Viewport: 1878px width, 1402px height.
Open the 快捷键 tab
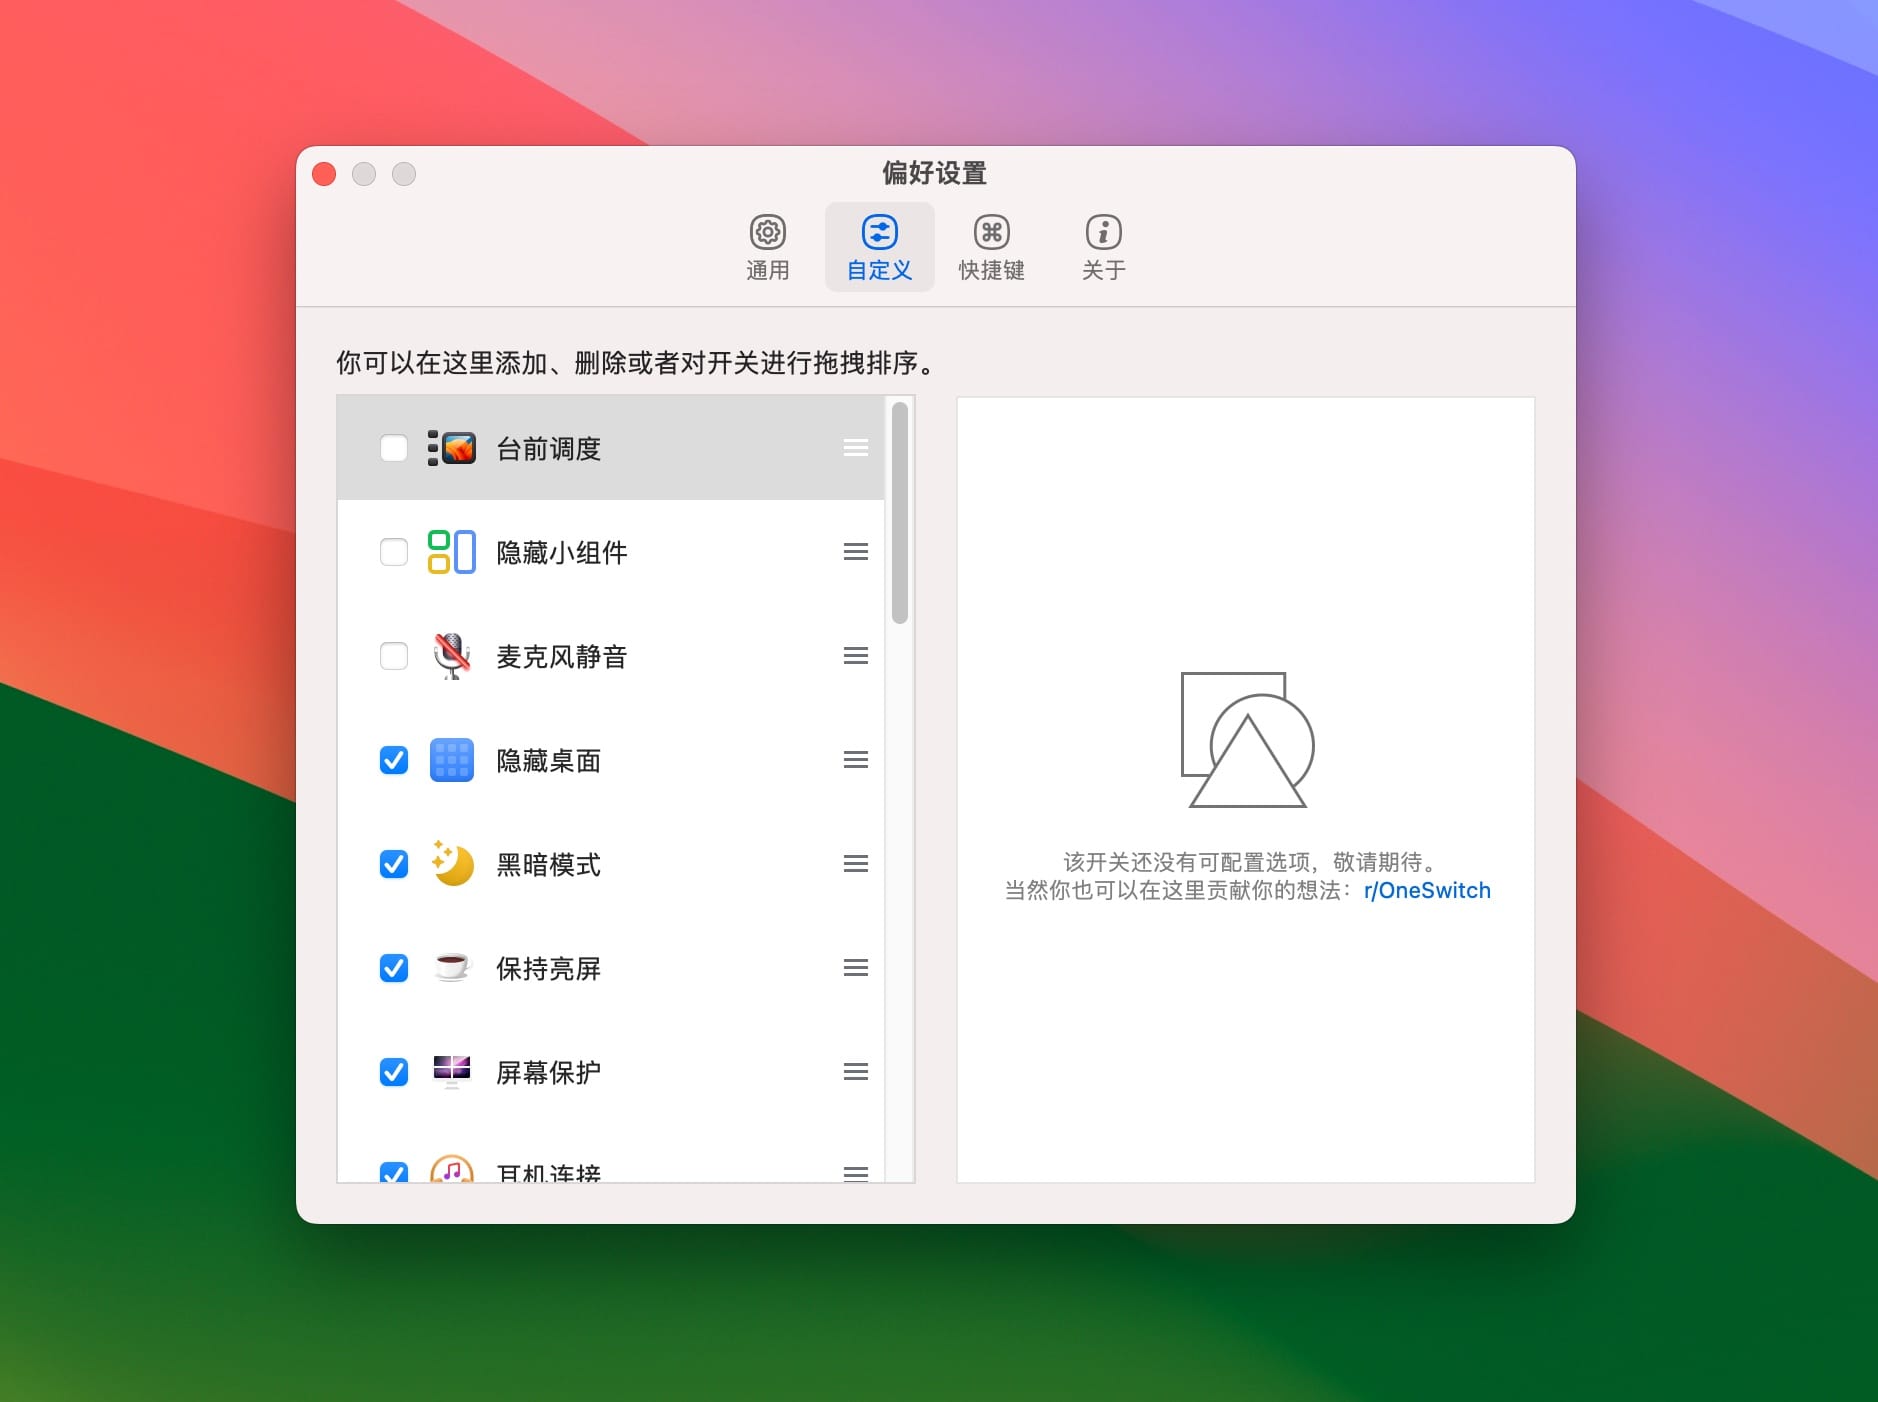[x=991, y=248]
